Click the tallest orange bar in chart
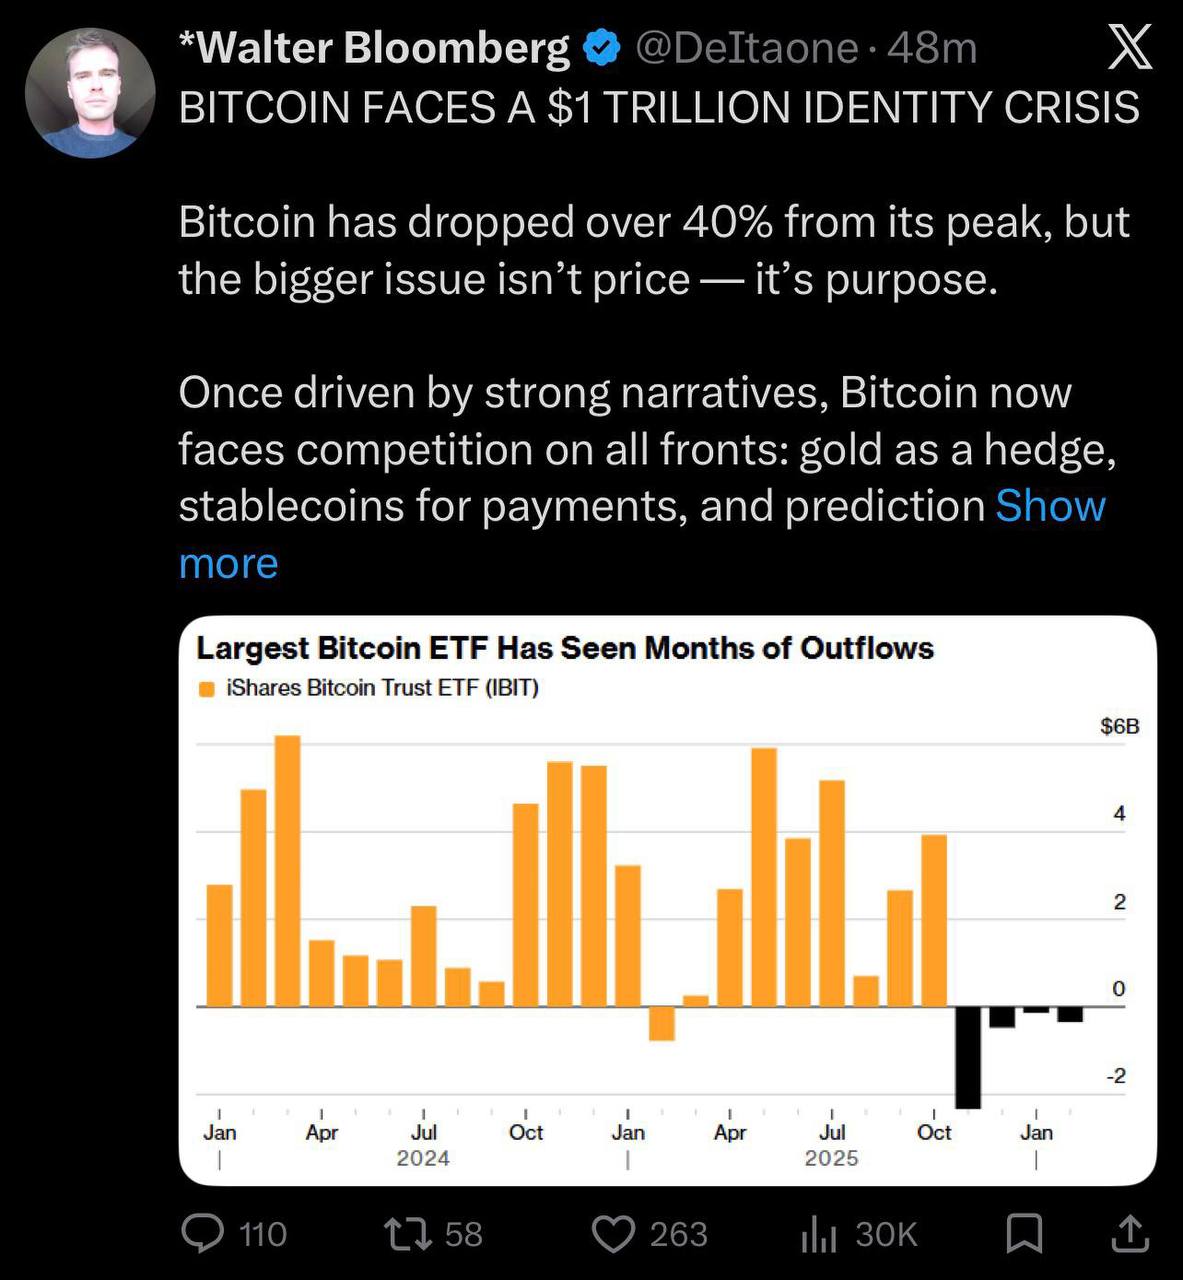Image resolution: width=1183 pixels, height=1280 pixels. tap(287, 870)
